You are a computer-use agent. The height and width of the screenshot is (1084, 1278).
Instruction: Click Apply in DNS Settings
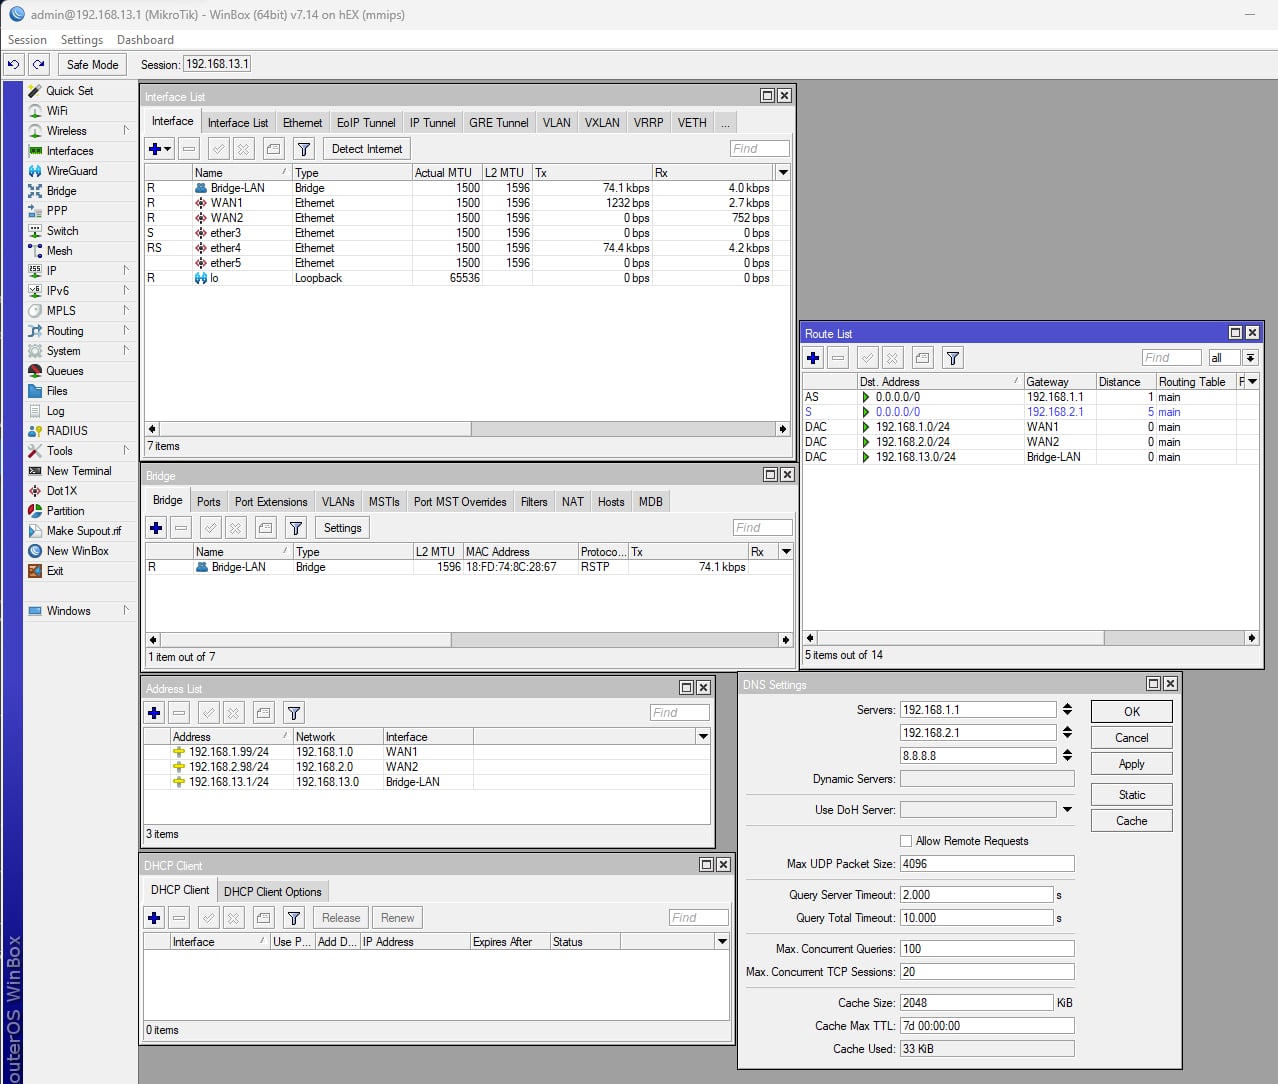point(1131,764)
